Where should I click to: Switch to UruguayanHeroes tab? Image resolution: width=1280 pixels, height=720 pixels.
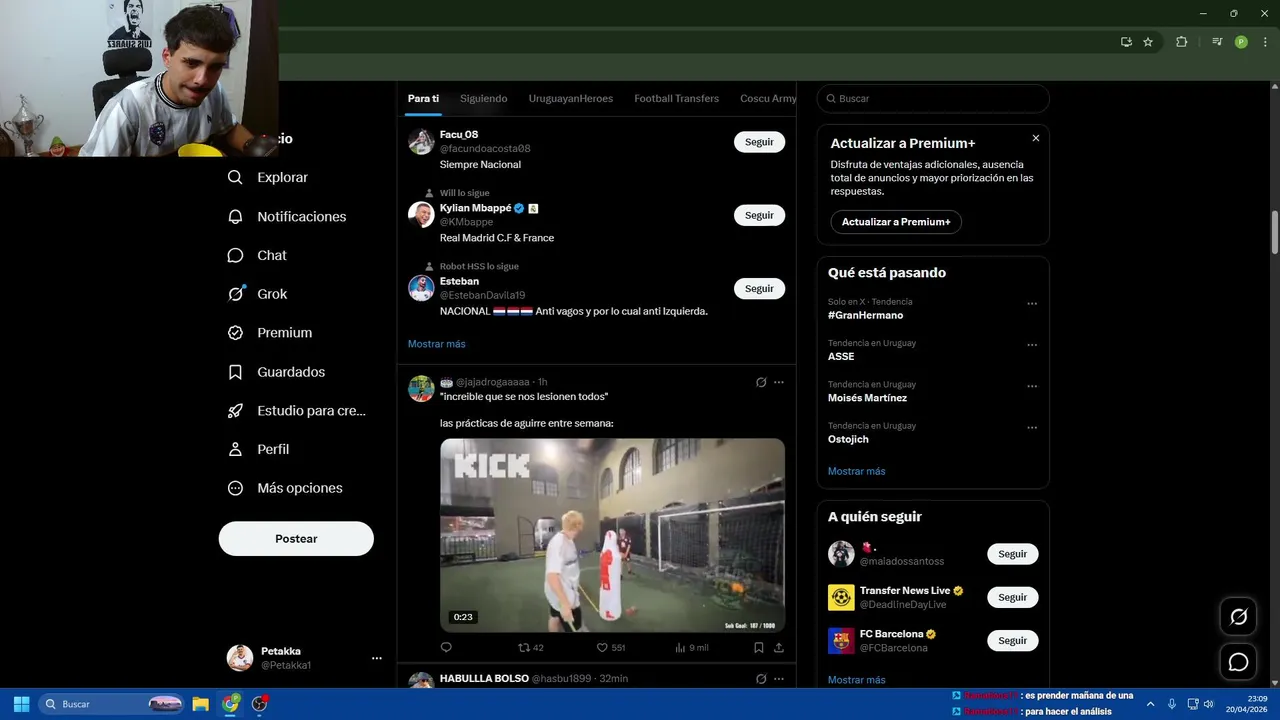tap(571, 99)
